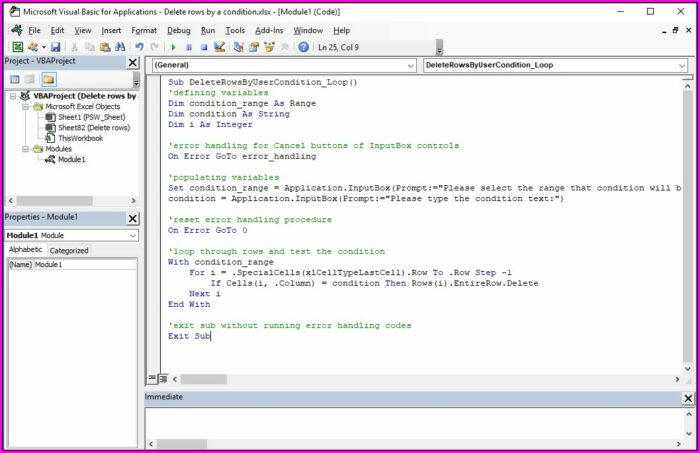Click inside the Immediate window text area
This screenshot has height=453, width=700.
(413, 423)
